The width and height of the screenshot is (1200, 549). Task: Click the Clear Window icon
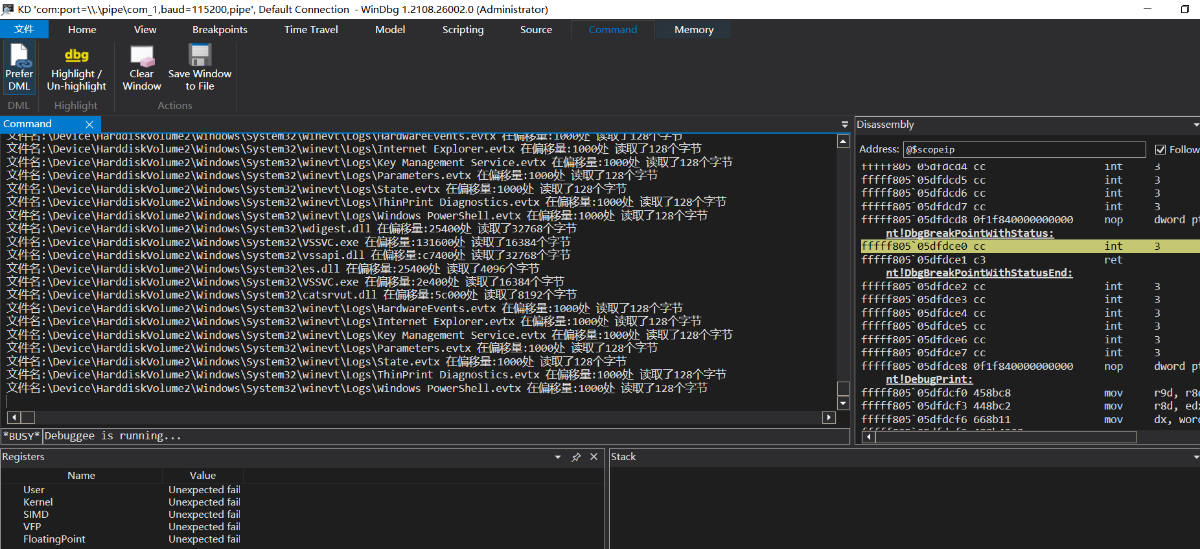[142, 55]
